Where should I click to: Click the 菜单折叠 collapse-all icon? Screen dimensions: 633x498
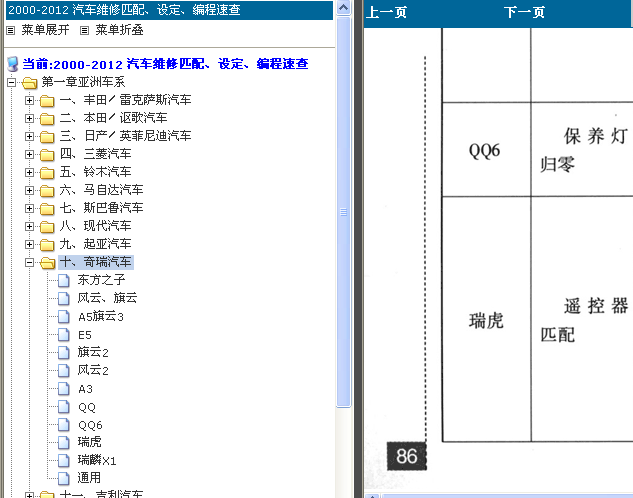tap(84, 30)
